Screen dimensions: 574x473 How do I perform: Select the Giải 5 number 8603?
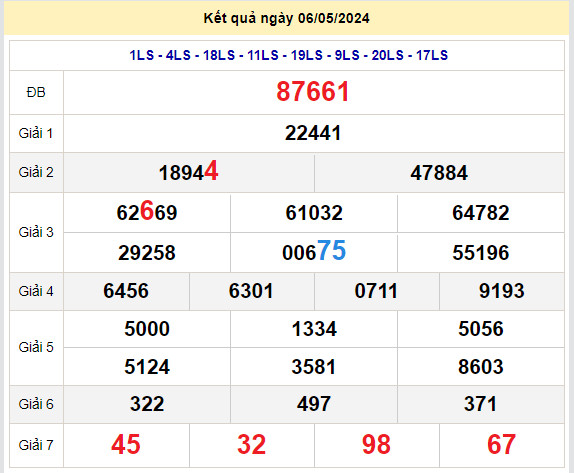click(481, 366)
